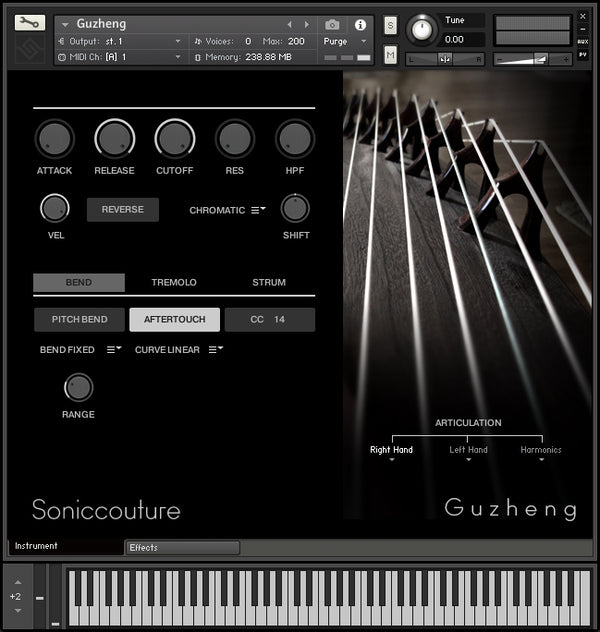The height and width of the screenshot is (632, 600).
Task: Select the PITCH BEND button
Action: (x=79, y=319)
